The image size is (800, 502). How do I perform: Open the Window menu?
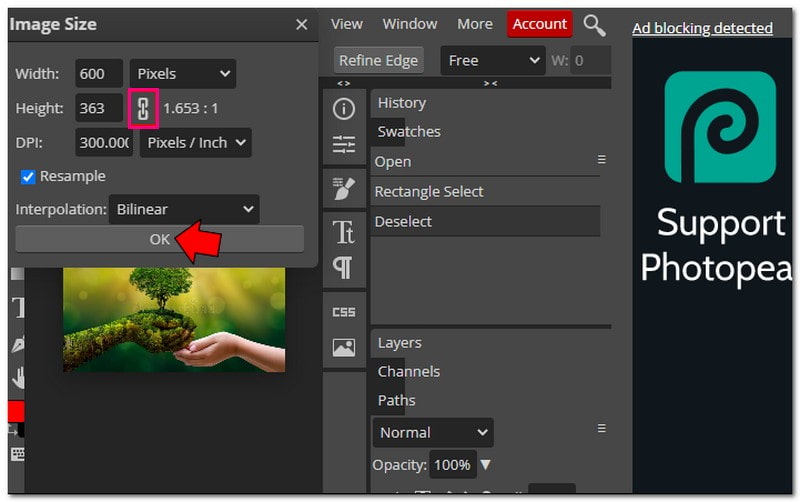[x=410, y=24]
